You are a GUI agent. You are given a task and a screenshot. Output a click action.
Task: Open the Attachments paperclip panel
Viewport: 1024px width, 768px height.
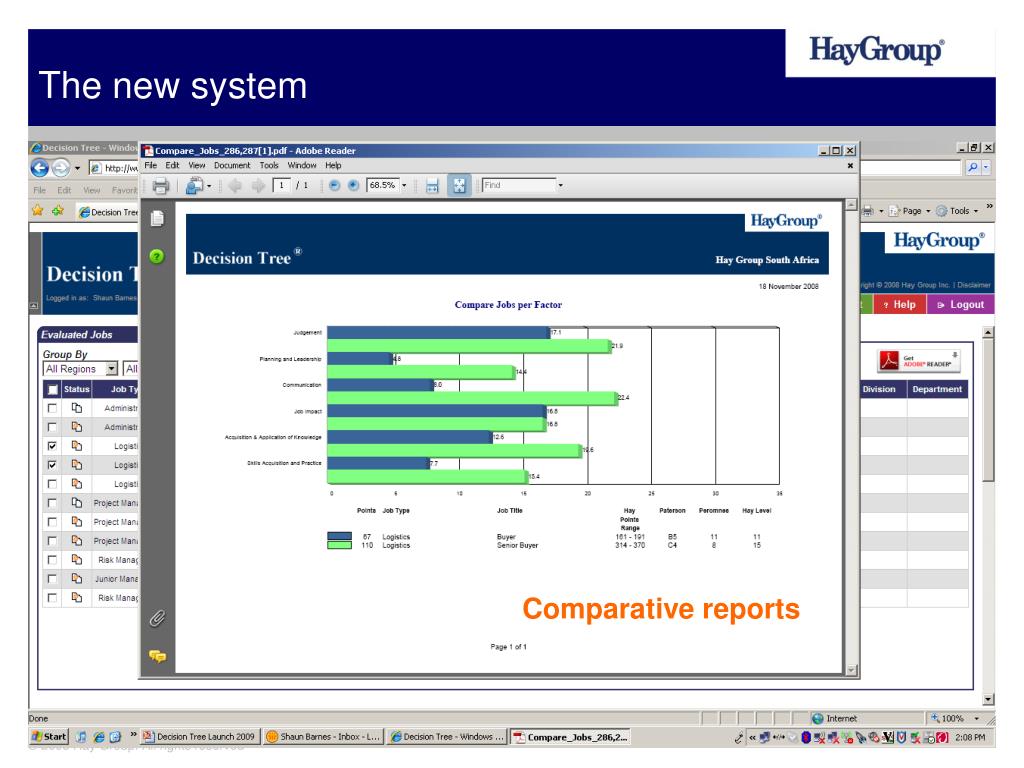tap(157, 618)
